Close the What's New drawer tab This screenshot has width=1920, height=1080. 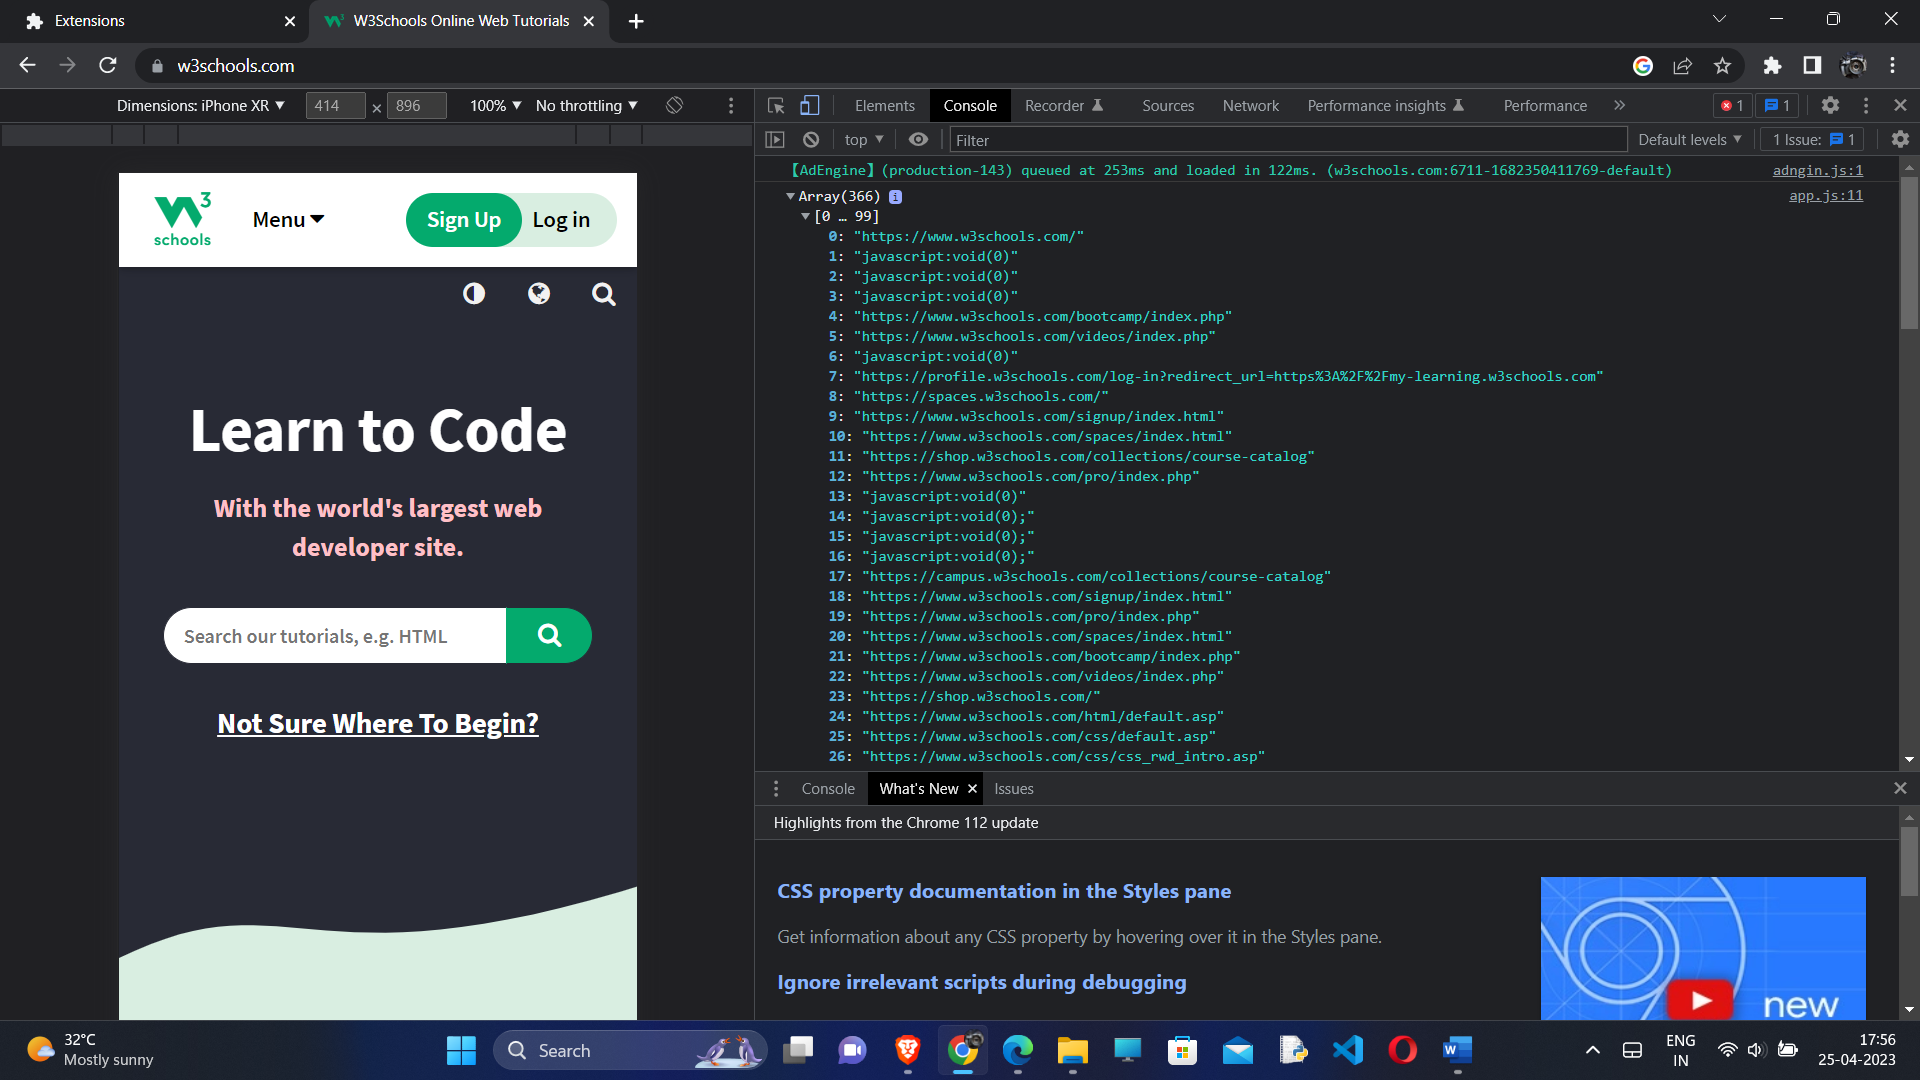pyautogui.click(x=972, y=789)
